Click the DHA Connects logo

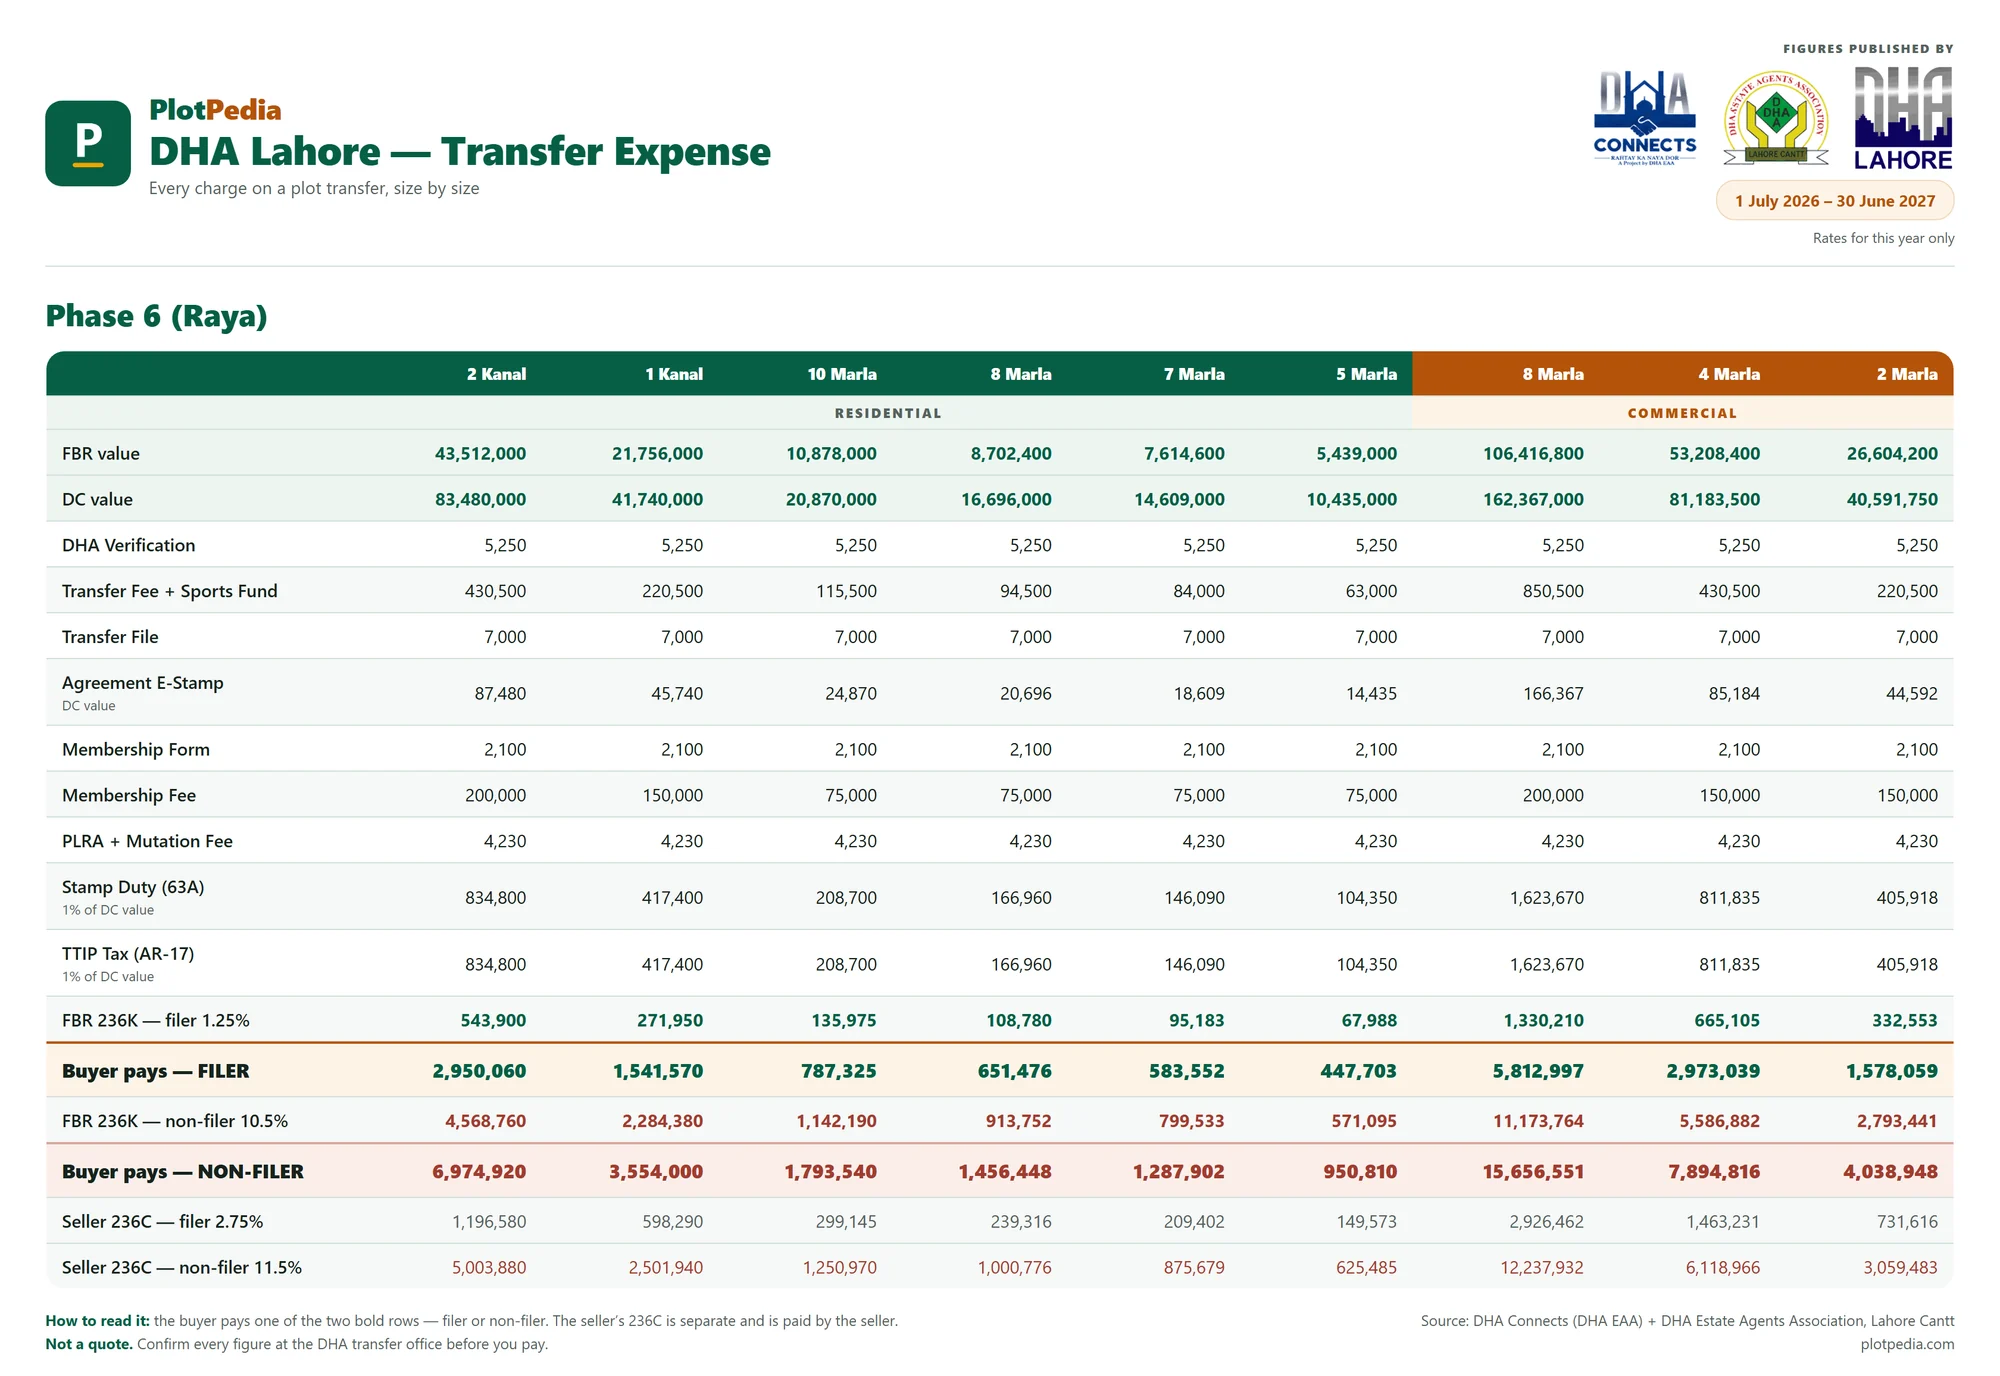[x=1645, y=118]
